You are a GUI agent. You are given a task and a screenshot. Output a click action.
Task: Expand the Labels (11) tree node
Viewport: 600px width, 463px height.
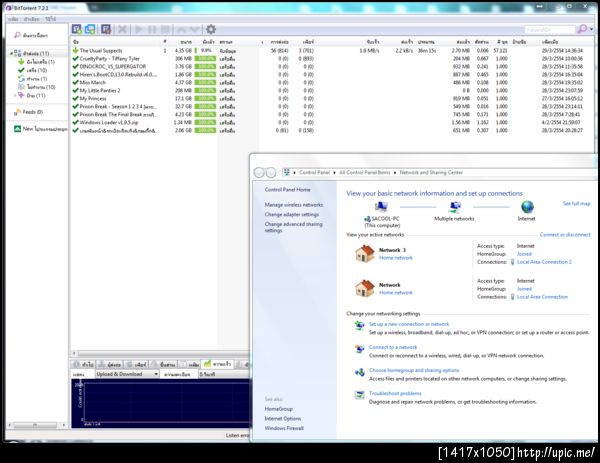(x=15, y=95)
